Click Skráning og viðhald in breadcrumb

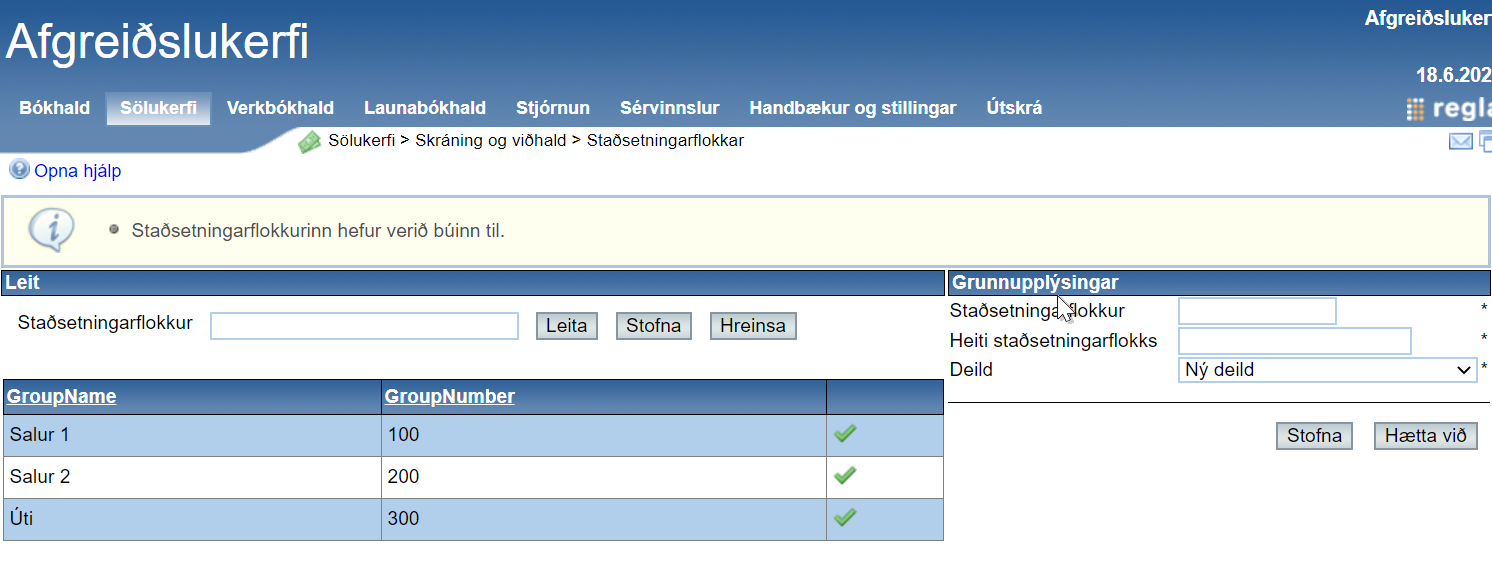point(491,140)
